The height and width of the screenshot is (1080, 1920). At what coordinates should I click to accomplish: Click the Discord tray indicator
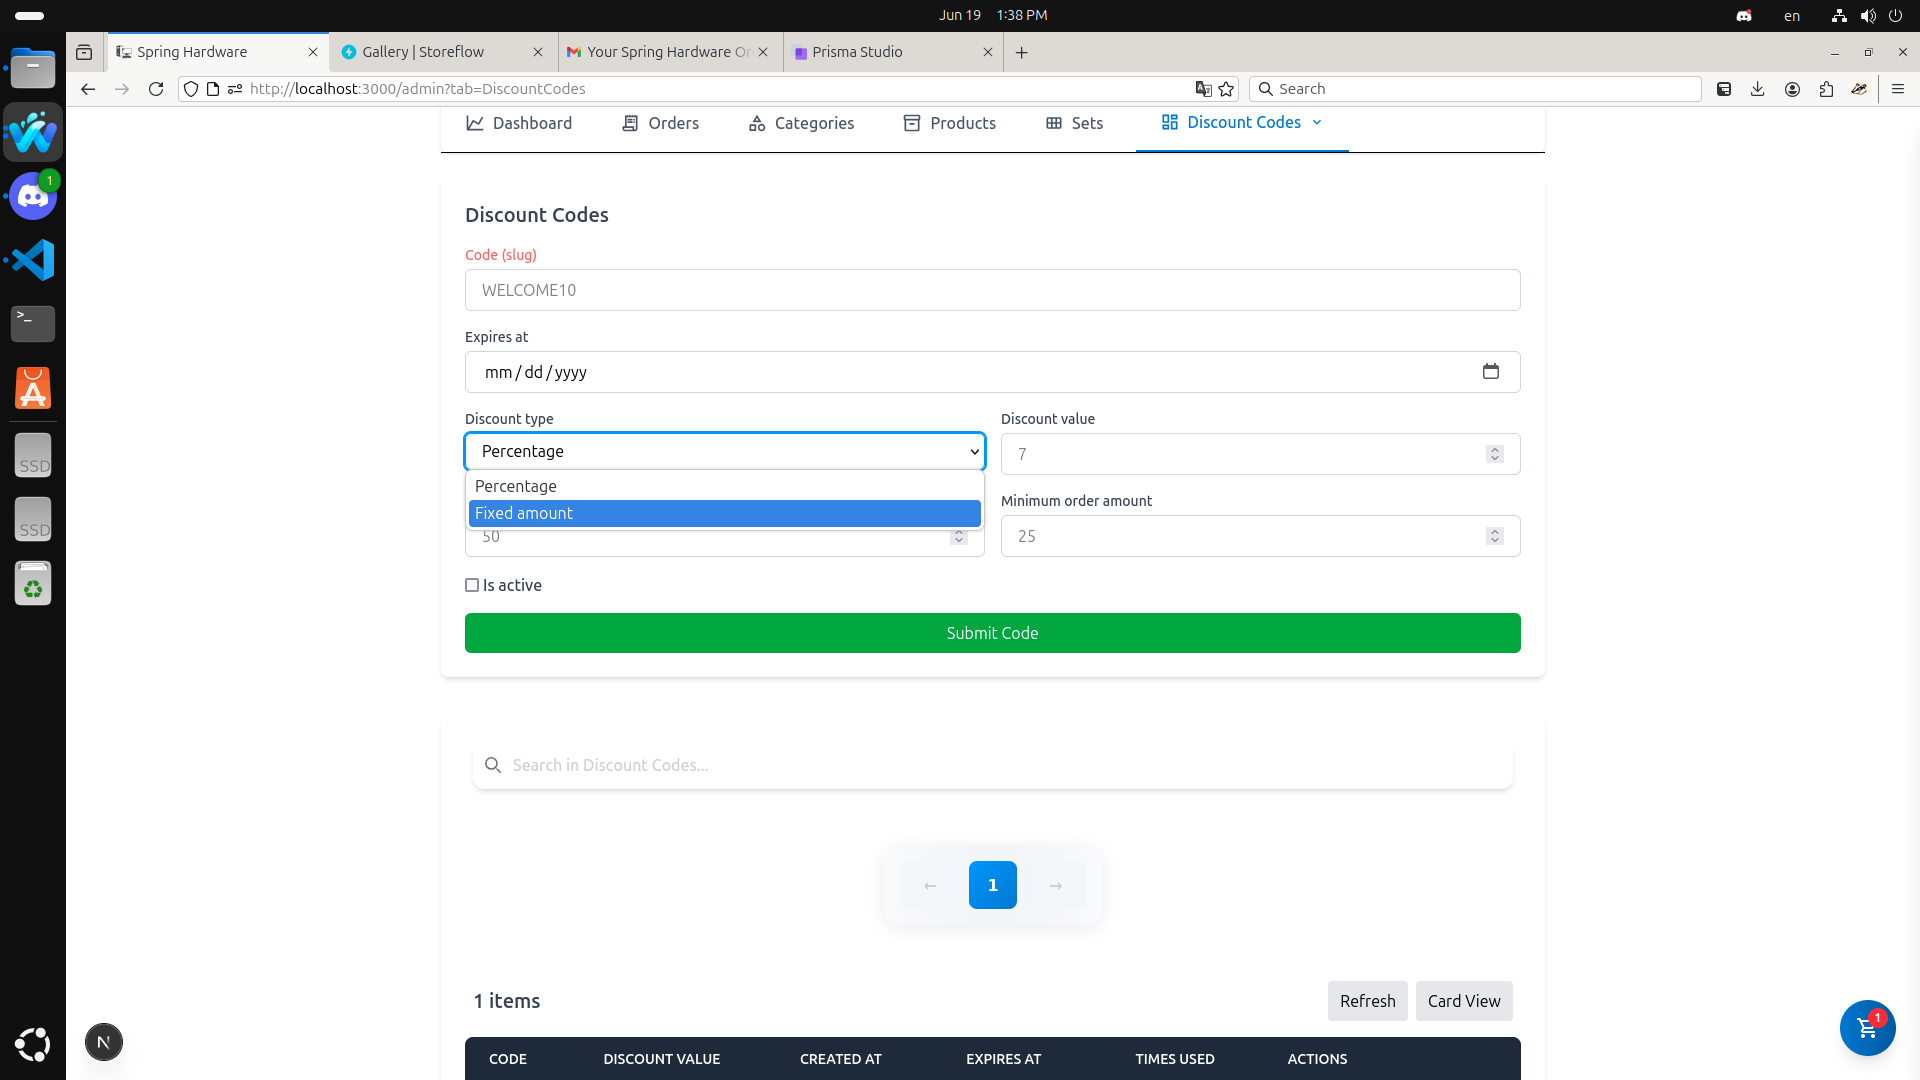(1744, 15)
